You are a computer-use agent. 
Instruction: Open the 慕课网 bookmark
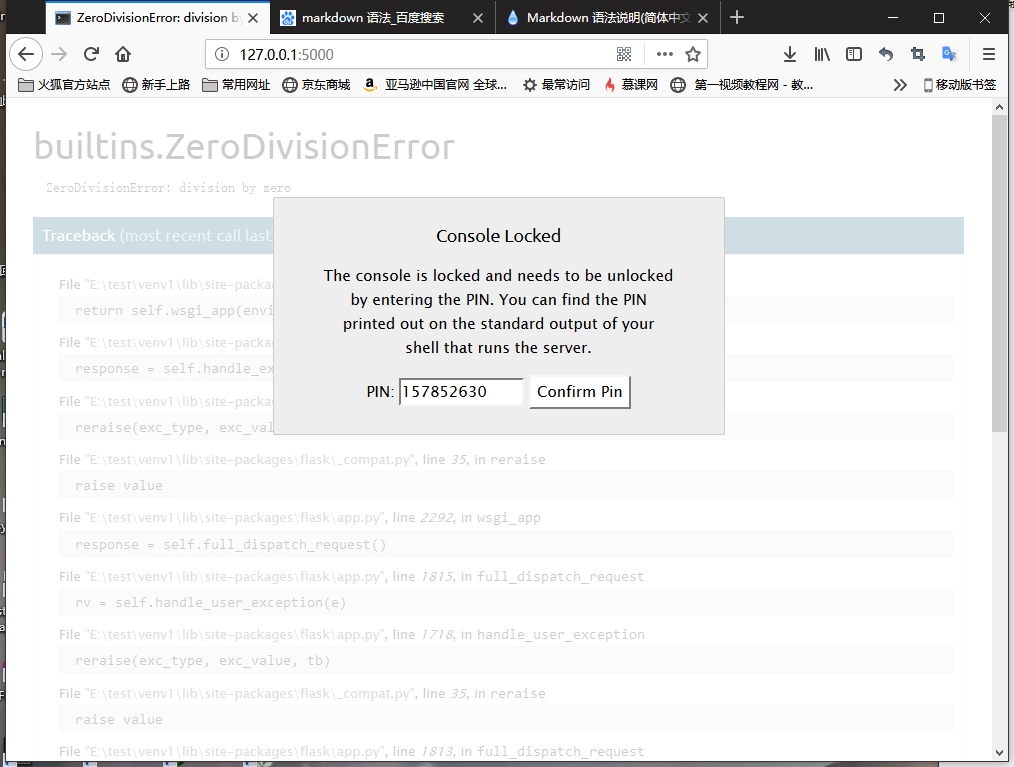(631, 85)
